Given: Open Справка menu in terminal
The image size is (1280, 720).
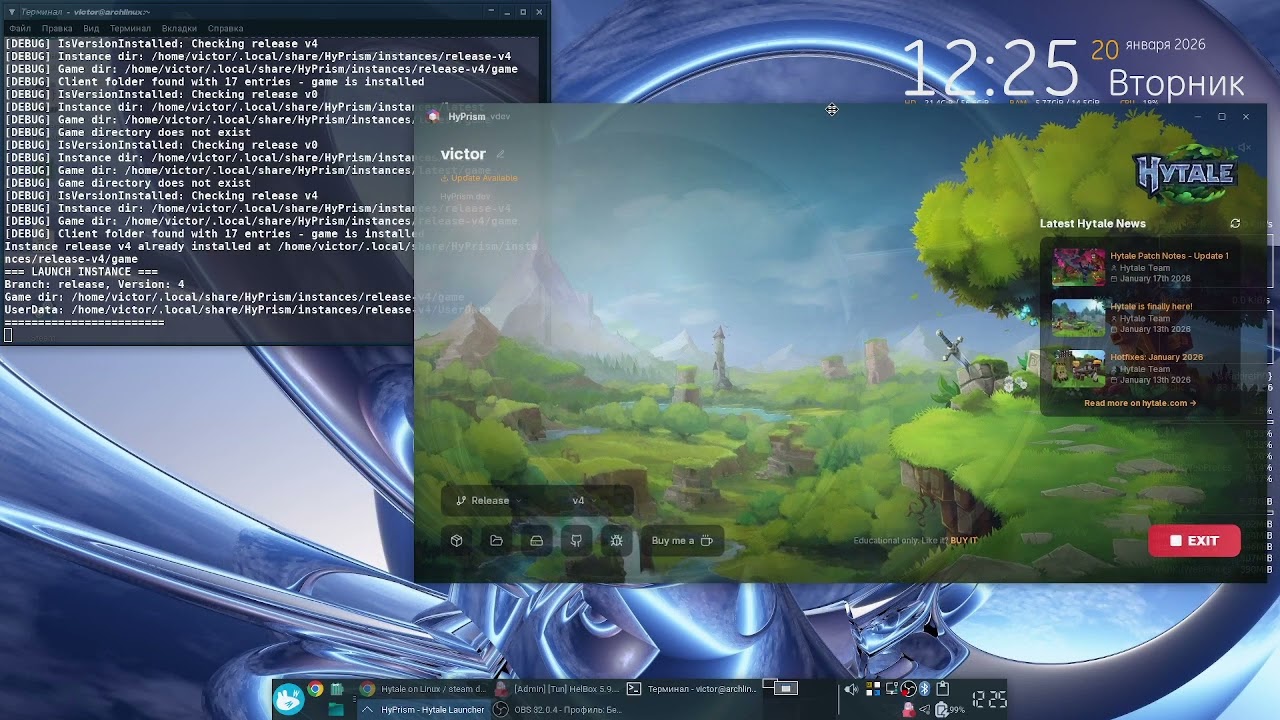Looking at the screenshot, I should (x=225, y=29).
